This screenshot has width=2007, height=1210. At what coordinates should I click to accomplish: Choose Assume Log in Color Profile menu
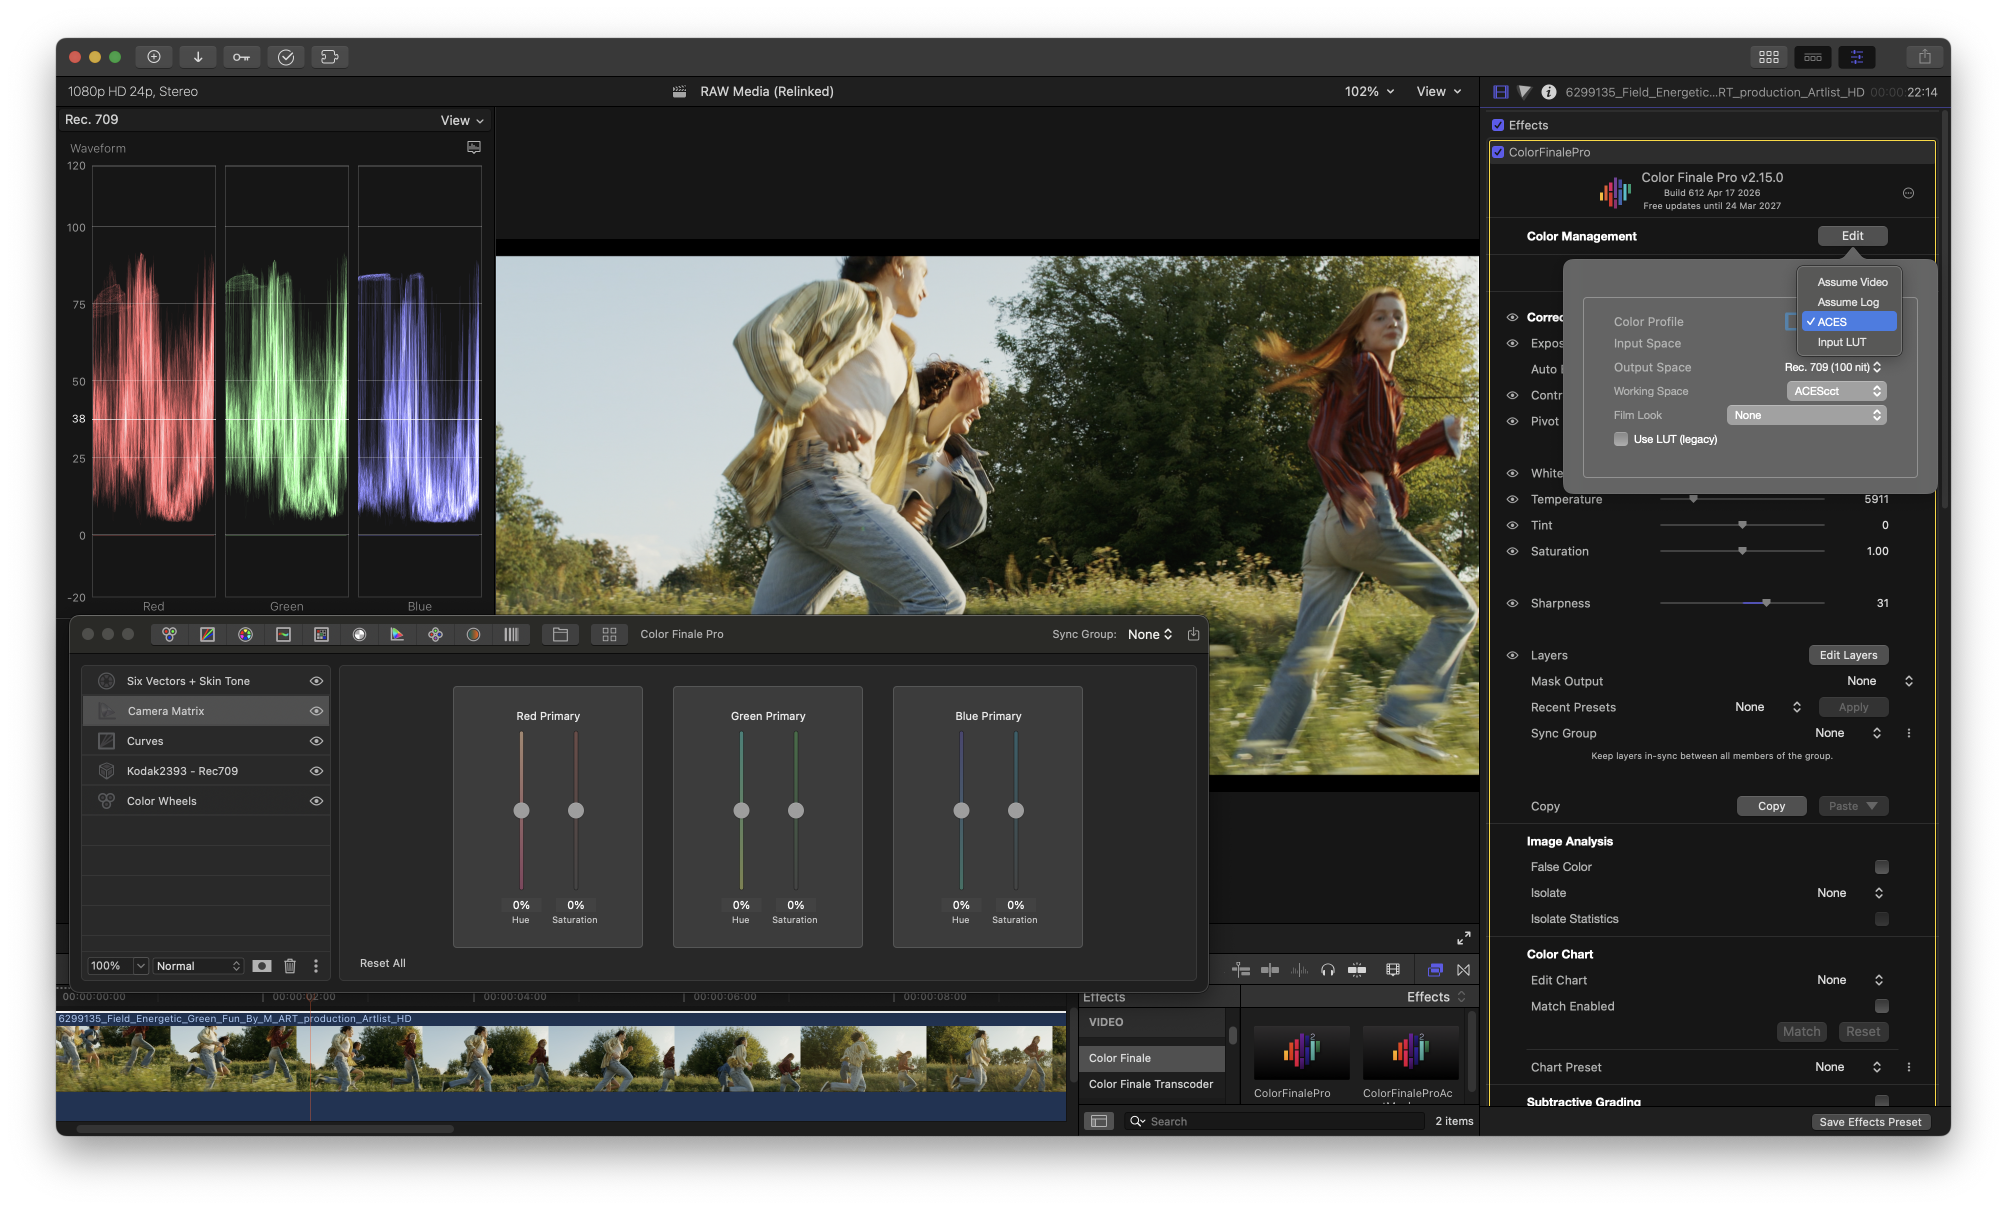tap(1851, 303)
